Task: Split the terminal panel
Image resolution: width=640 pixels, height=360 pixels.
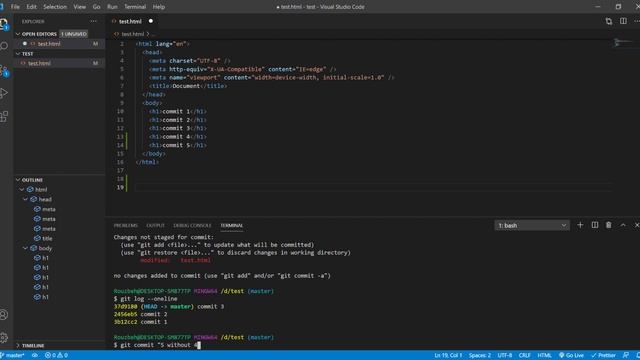Action: (x=595, y=225)
